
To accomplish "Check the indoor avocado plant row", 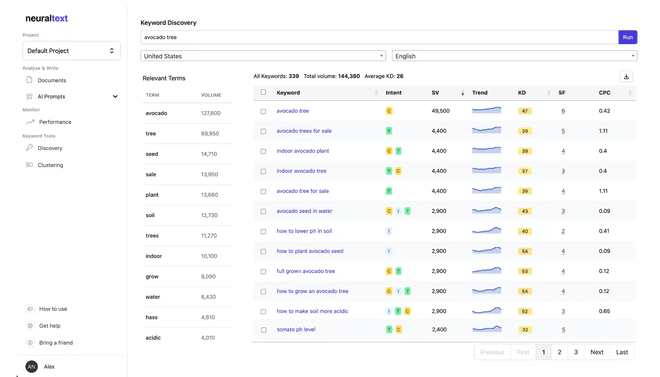I will (x=263, y=151).
